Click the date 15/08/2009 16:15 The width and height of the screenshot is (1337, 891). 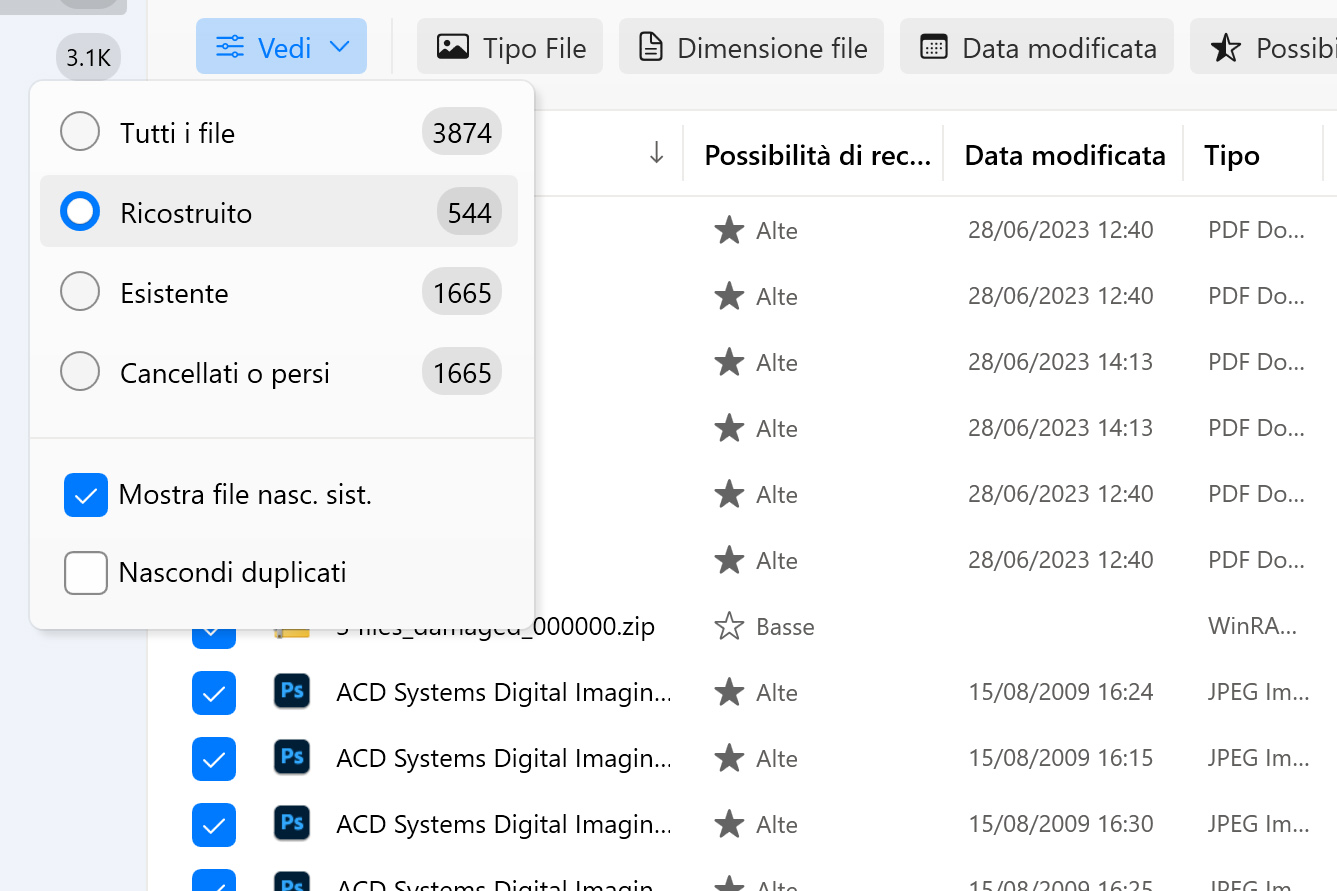1060,758
